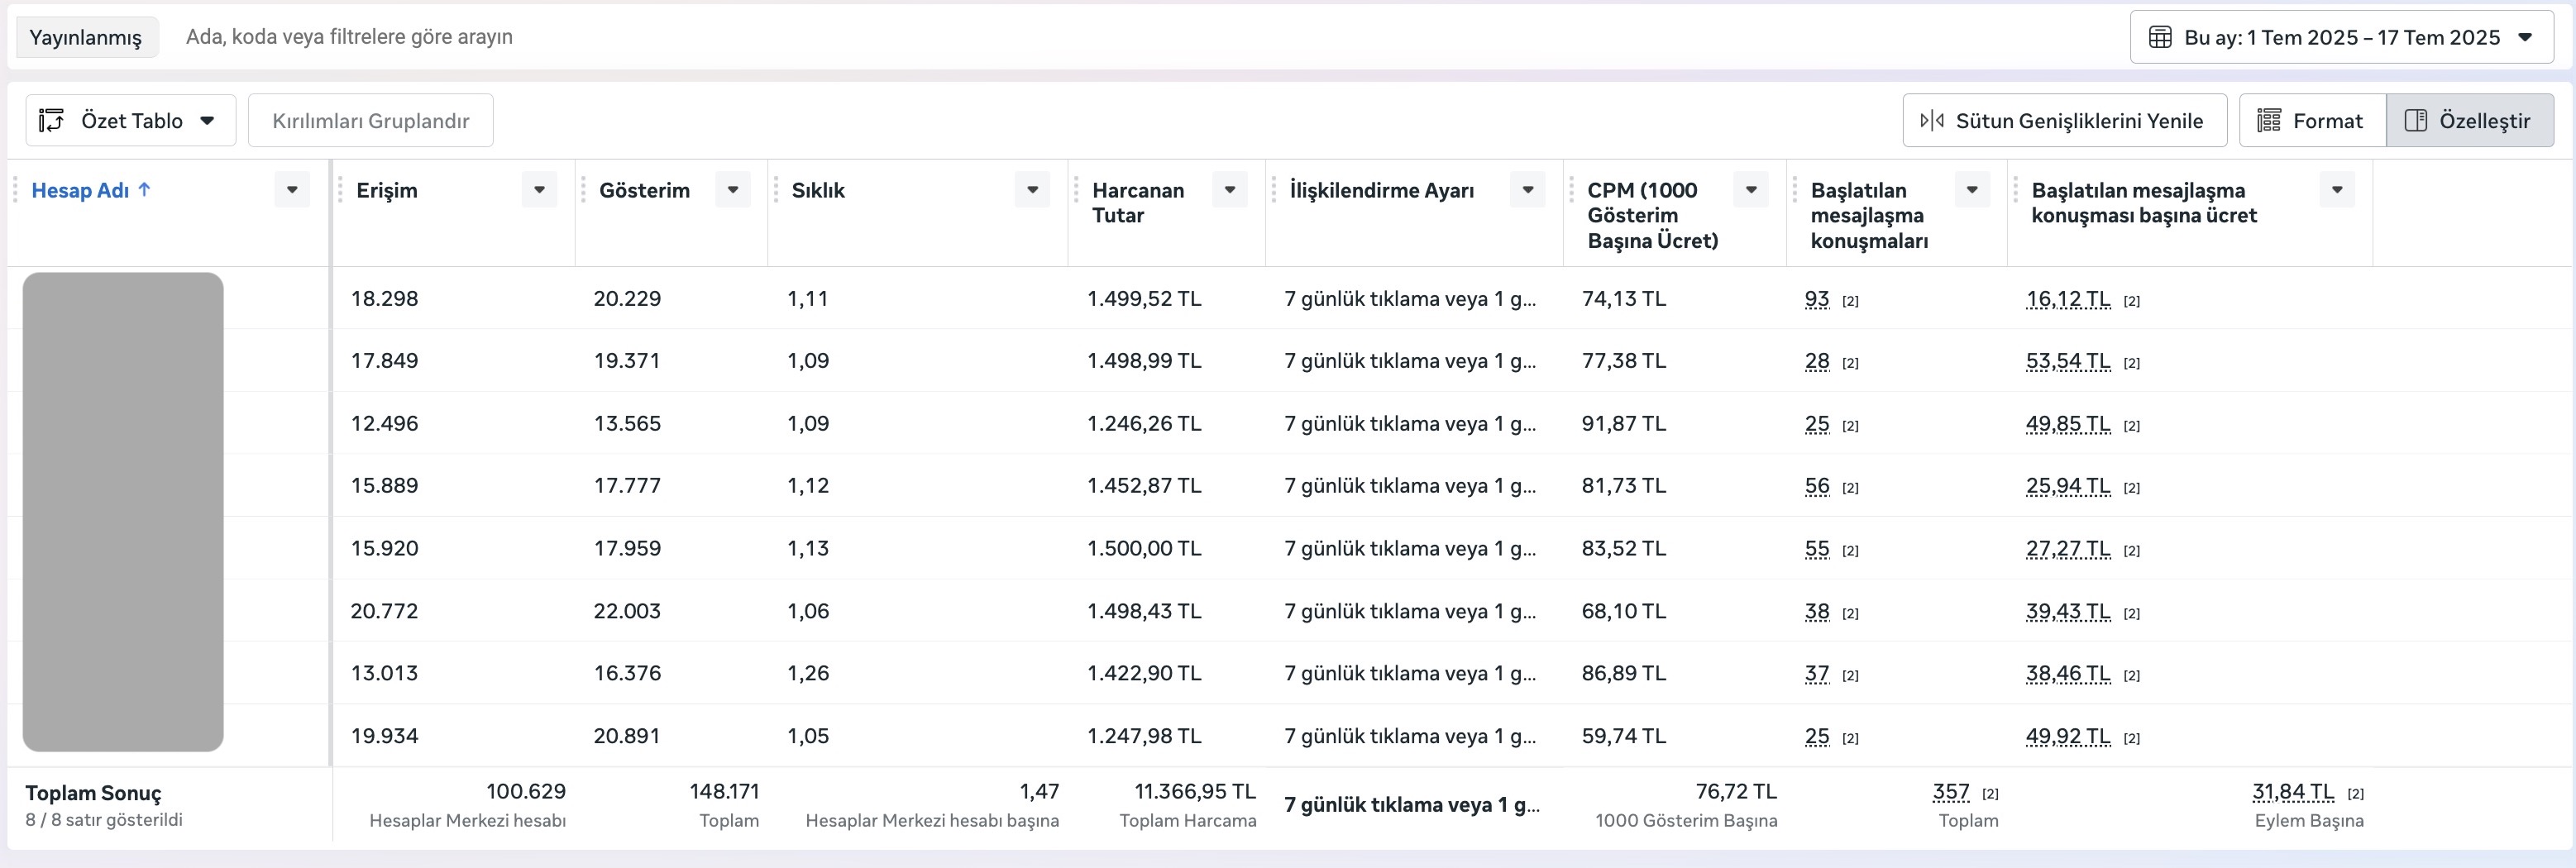Select the Harcanan Tutar cell 1.246,26 TL
2576x868 pixels.
[x=1144, y=424]
